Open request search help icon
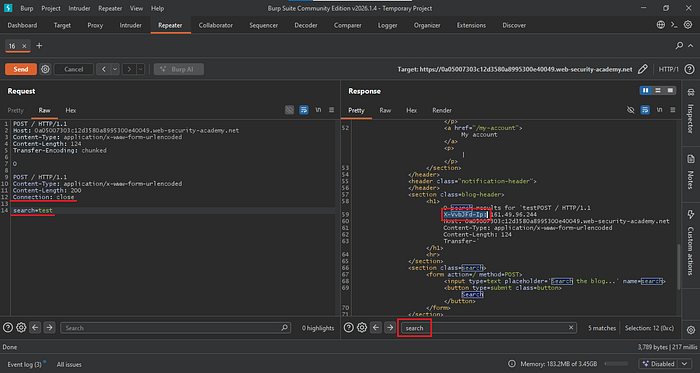 coord(7,328)
